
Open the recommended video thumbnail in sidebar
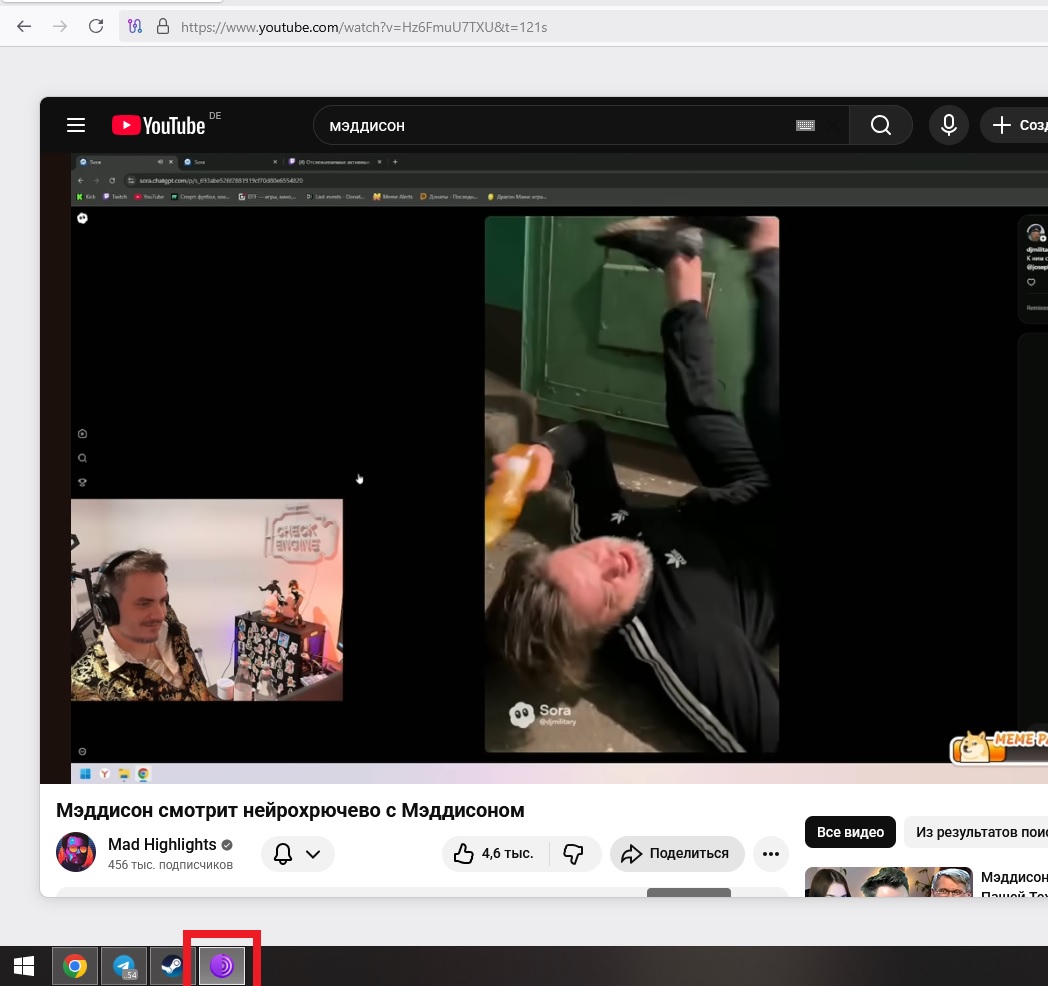coord(888,882)
